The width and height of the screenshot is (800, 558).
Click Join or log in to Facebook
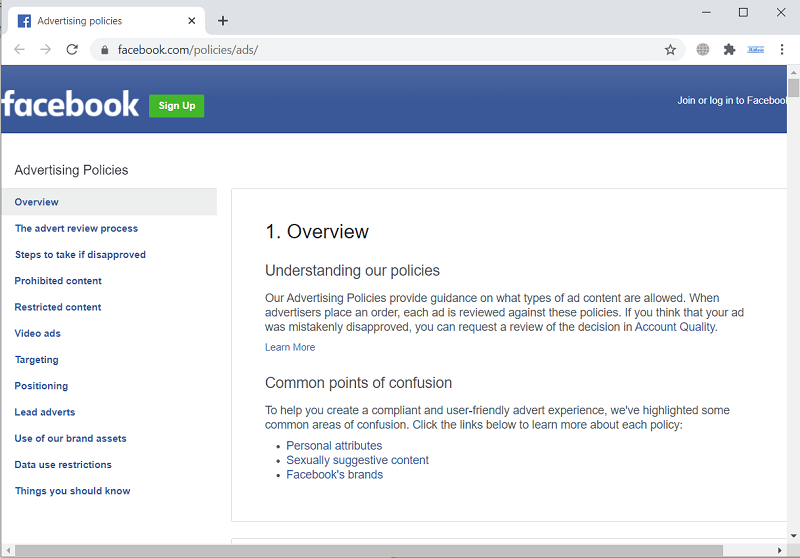732,100
